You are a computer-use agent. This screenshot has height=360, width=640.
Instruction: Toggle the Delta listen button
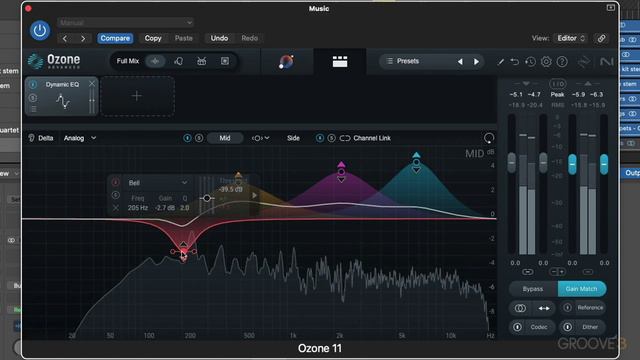[40, 138]
